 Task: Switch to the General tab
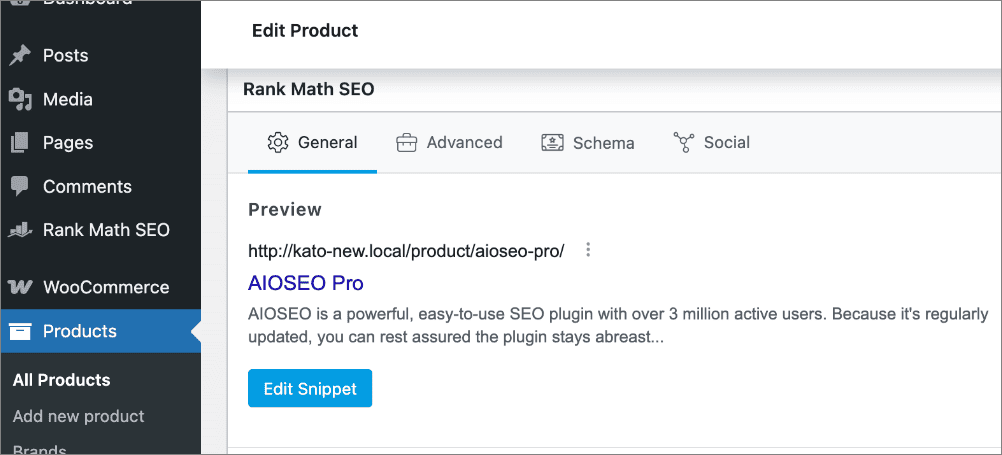point(312,143)
